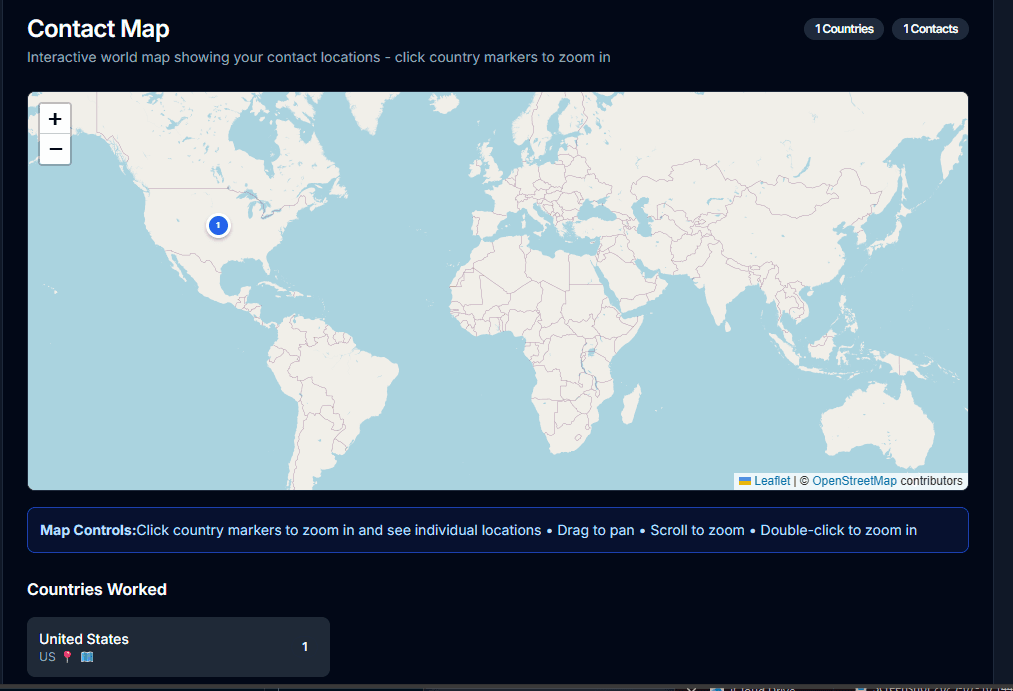Select the '1 Countries' badge
This screenshot has width=1013, height=691.
click(844, 29)
